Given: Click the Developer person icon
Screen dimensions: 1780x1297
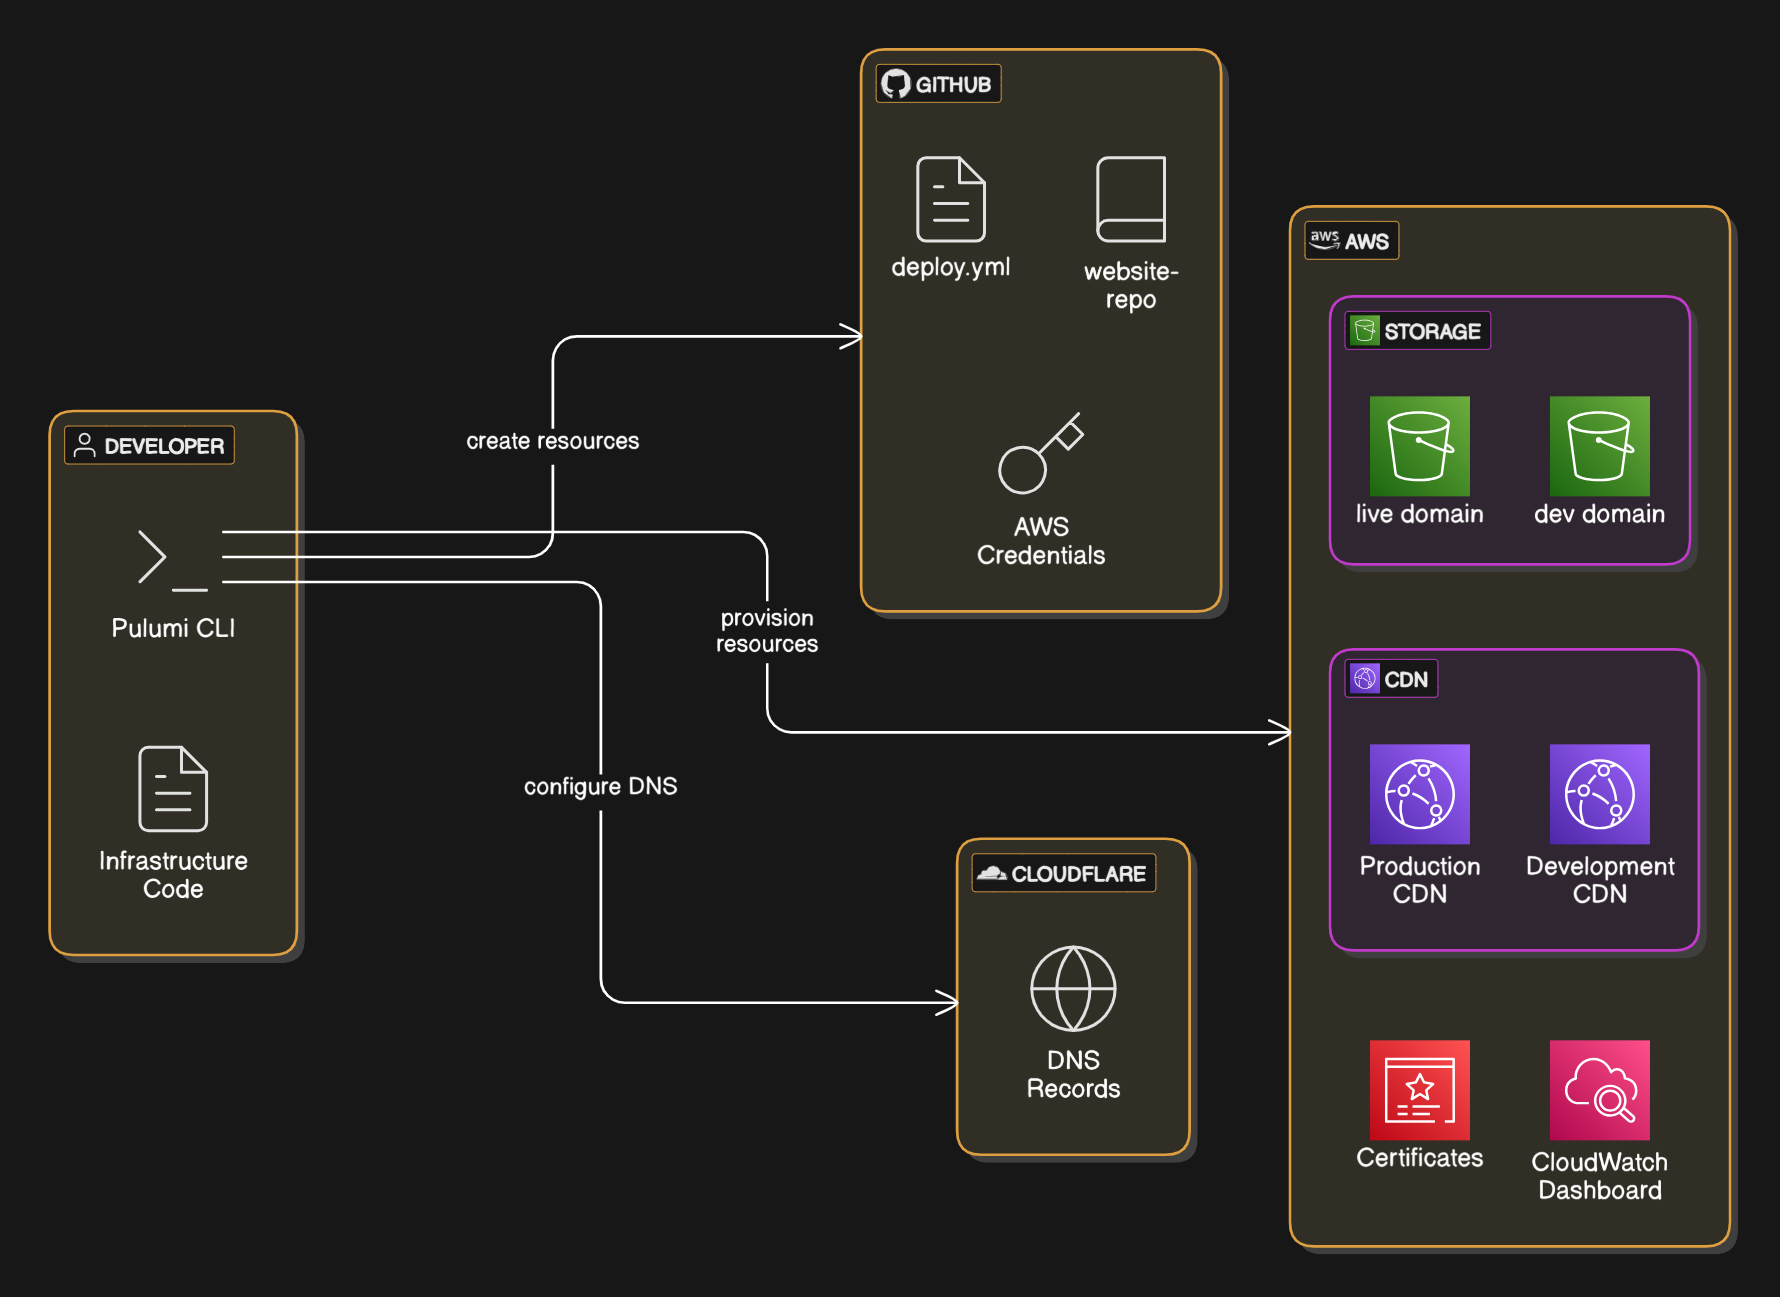Looking at the screenshot, I should (x=85, y=445).
